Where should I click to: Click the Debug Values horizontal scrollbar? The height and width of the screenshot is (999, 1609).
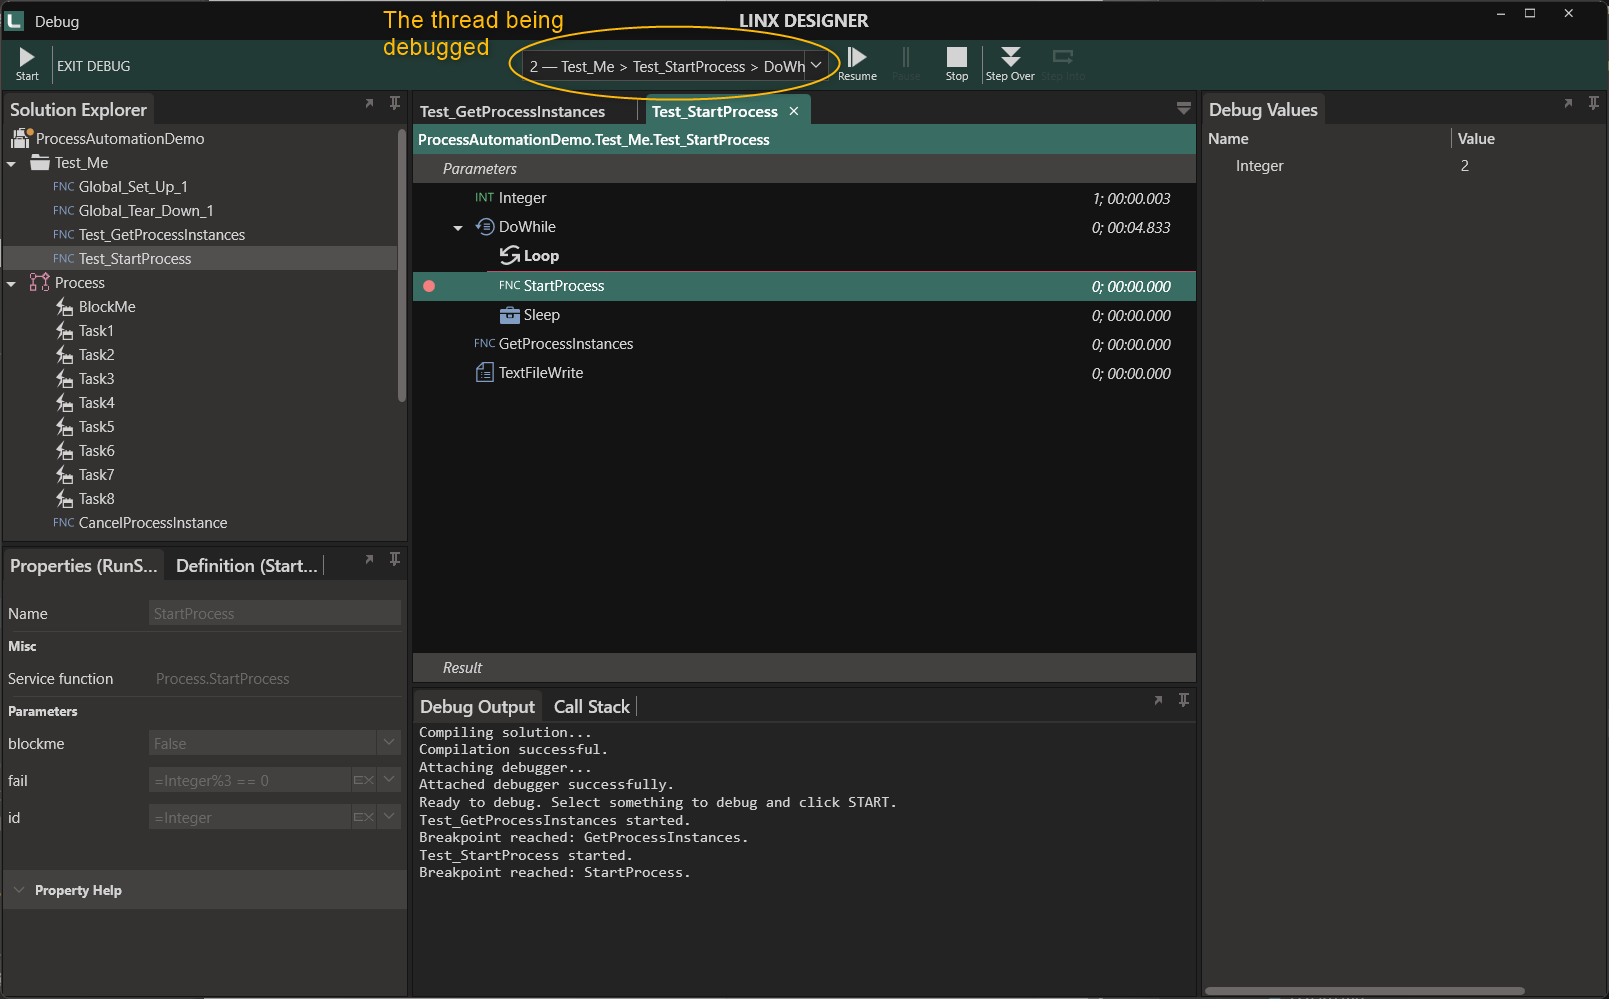[x=1364, y=991]
